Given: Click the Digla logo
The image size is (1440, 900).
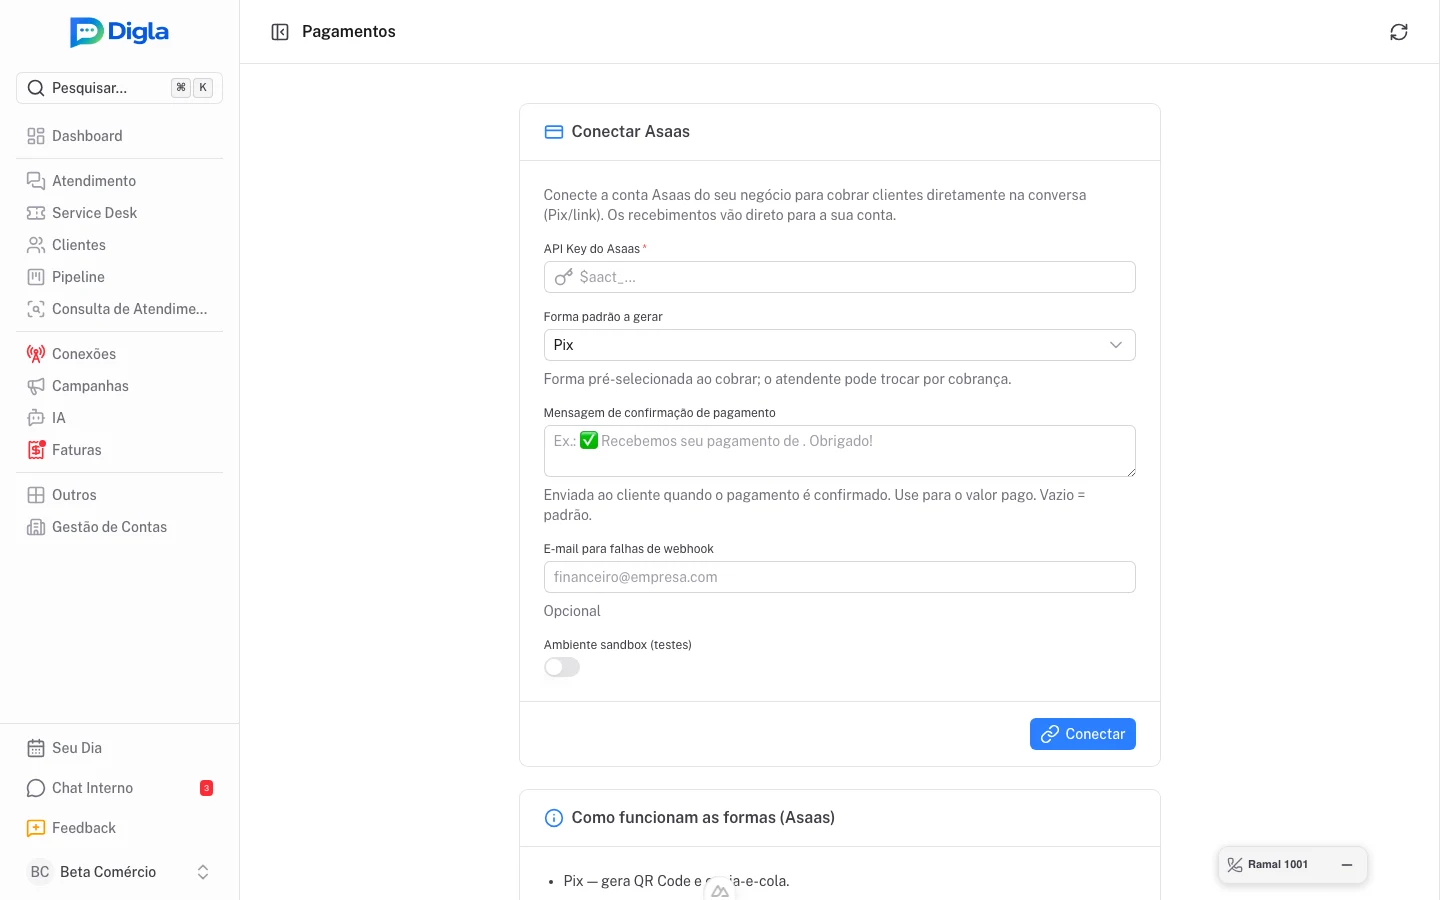Looking at the screenshot, I should 119,32.
